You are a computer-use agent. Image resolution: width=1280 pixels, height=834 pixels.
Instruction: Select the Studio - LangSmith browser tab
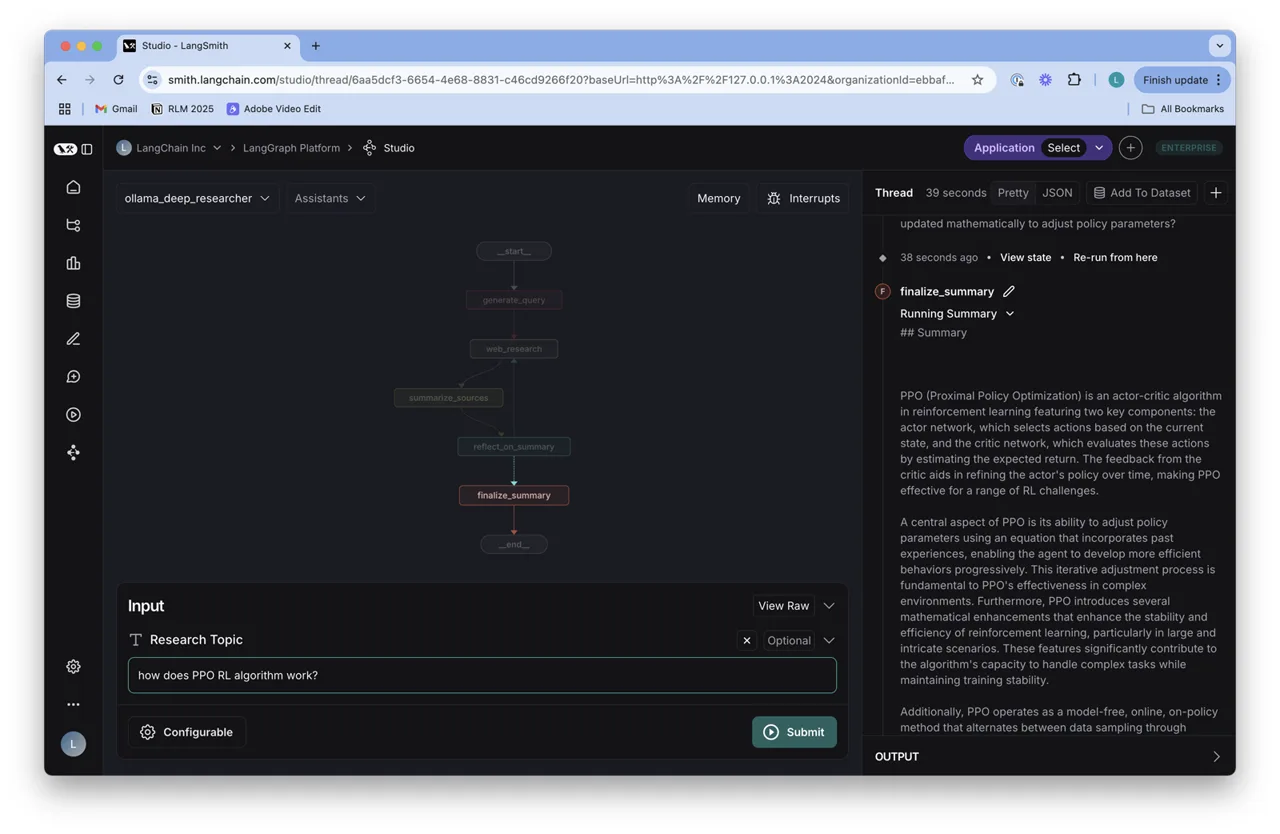click(x=208, y=46)
